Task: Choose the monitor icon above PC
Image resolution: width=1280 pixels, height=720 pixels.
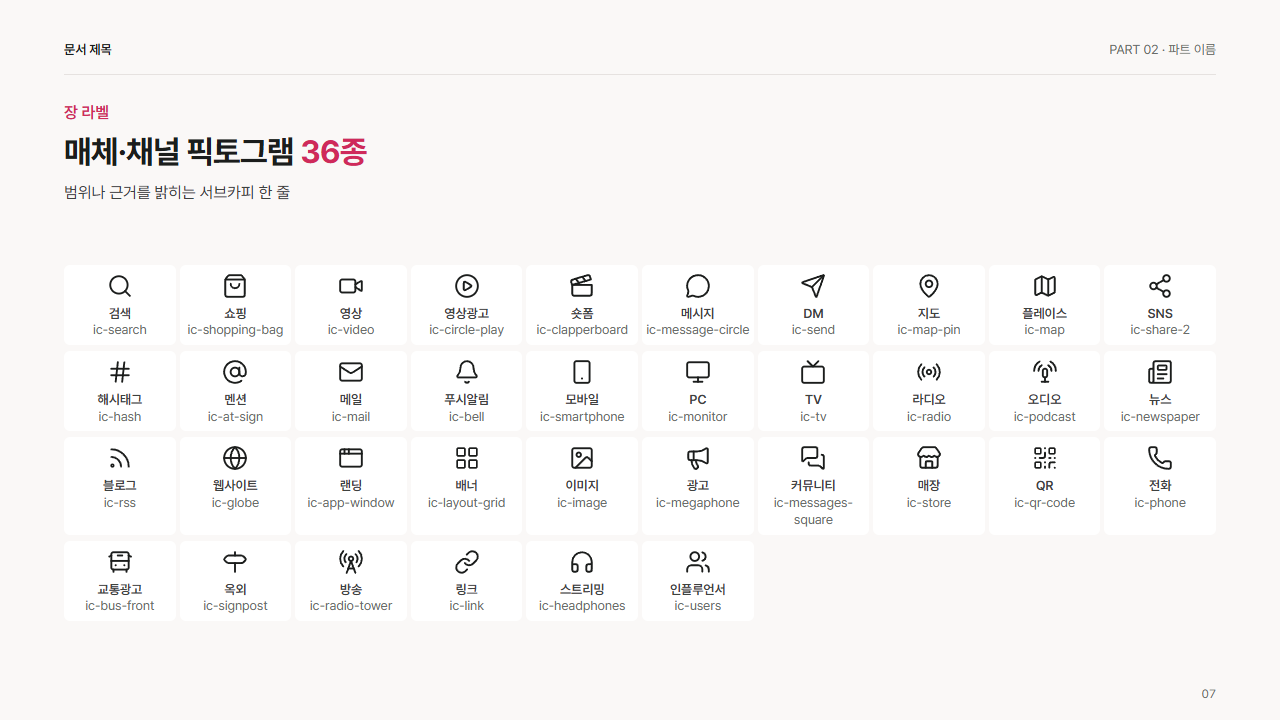Action: pos(698,373)
